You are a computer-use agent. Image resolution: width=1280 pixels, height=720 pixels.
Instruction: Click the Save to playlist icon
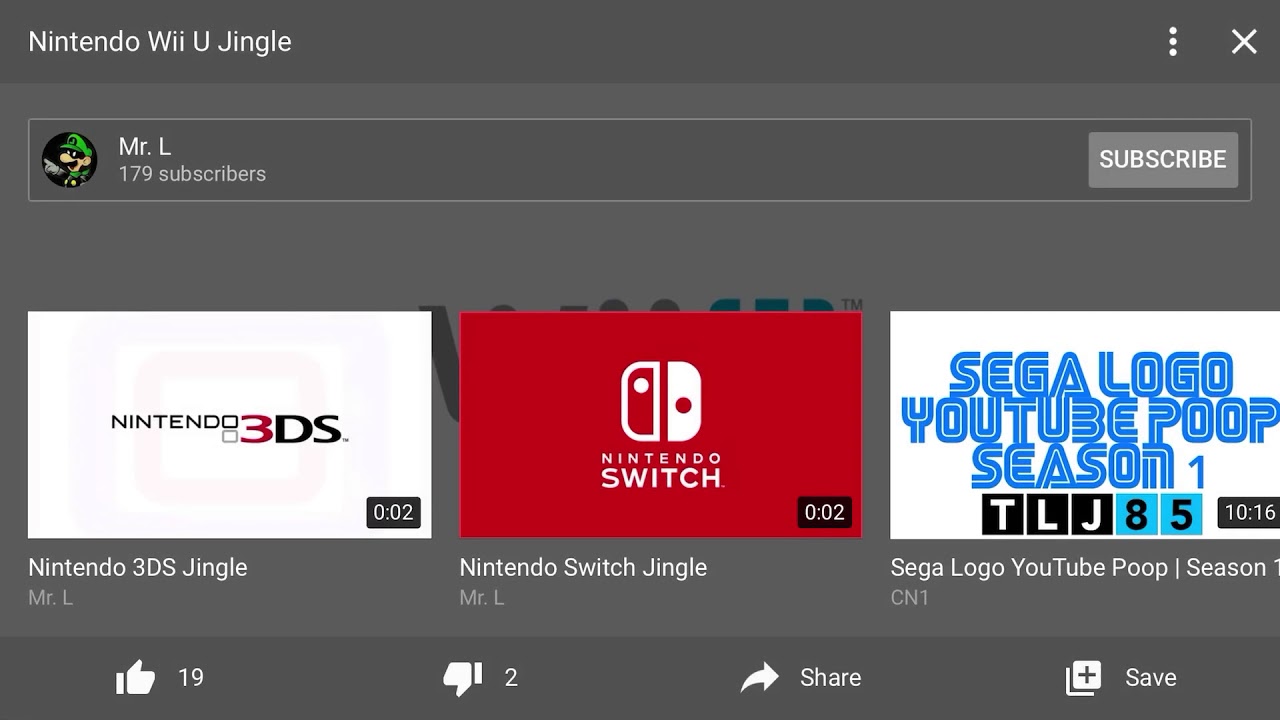1083,678
